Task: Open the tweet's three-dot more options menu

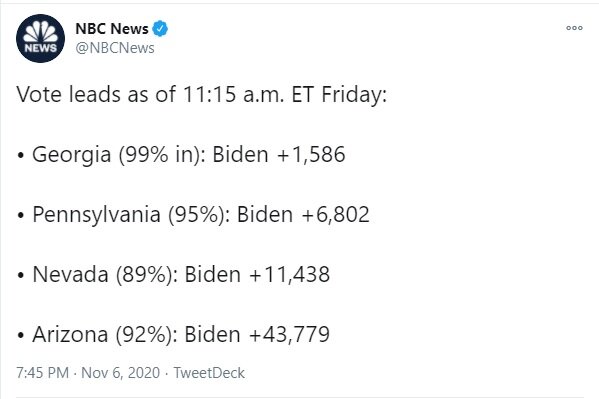Action: pyautogui.click(x=574, y=28)
